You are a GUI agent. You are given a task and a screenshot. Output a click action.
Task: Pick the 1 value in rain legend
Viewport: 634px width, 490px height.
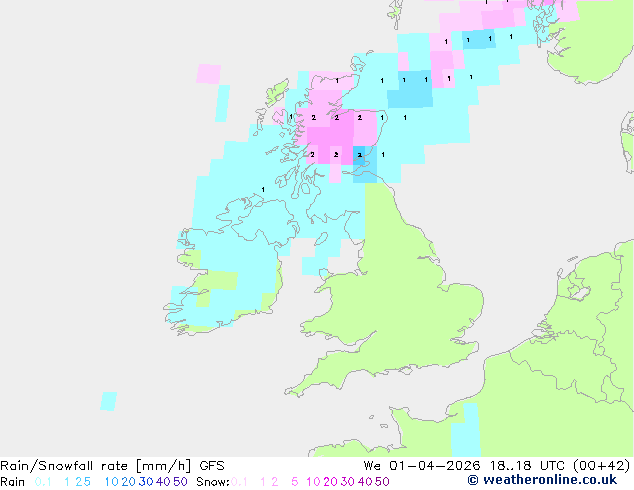tap(67, 482)
